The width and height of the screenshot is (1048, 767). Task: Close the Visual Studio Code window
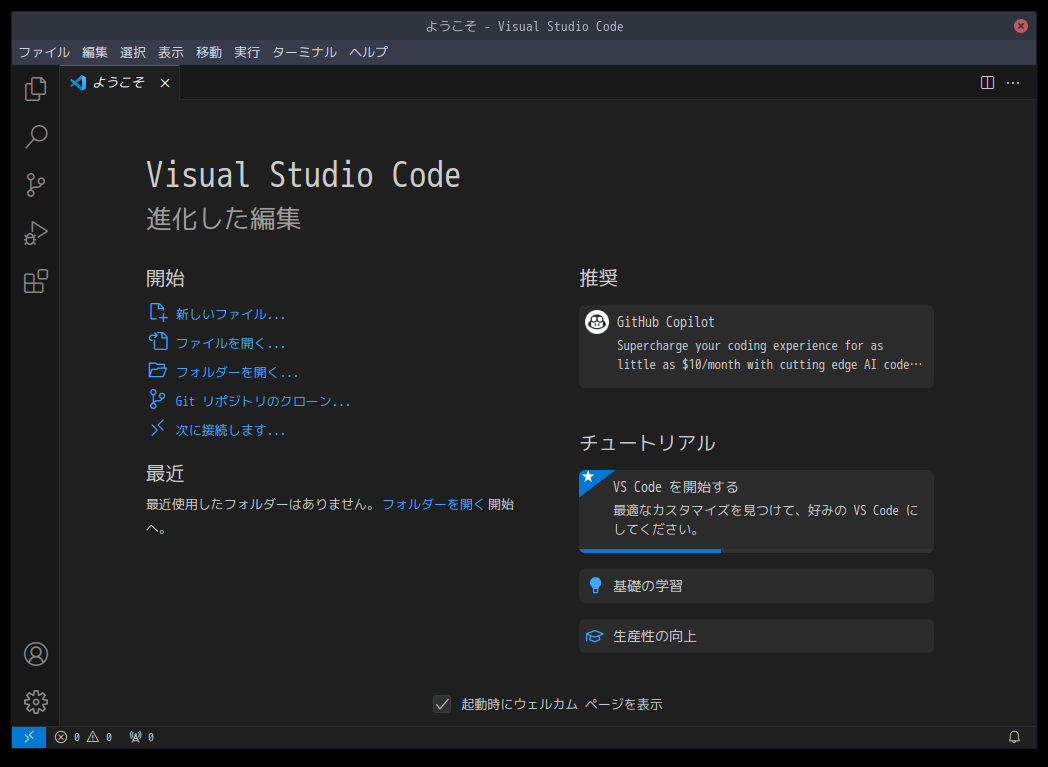coord(1021,26)
